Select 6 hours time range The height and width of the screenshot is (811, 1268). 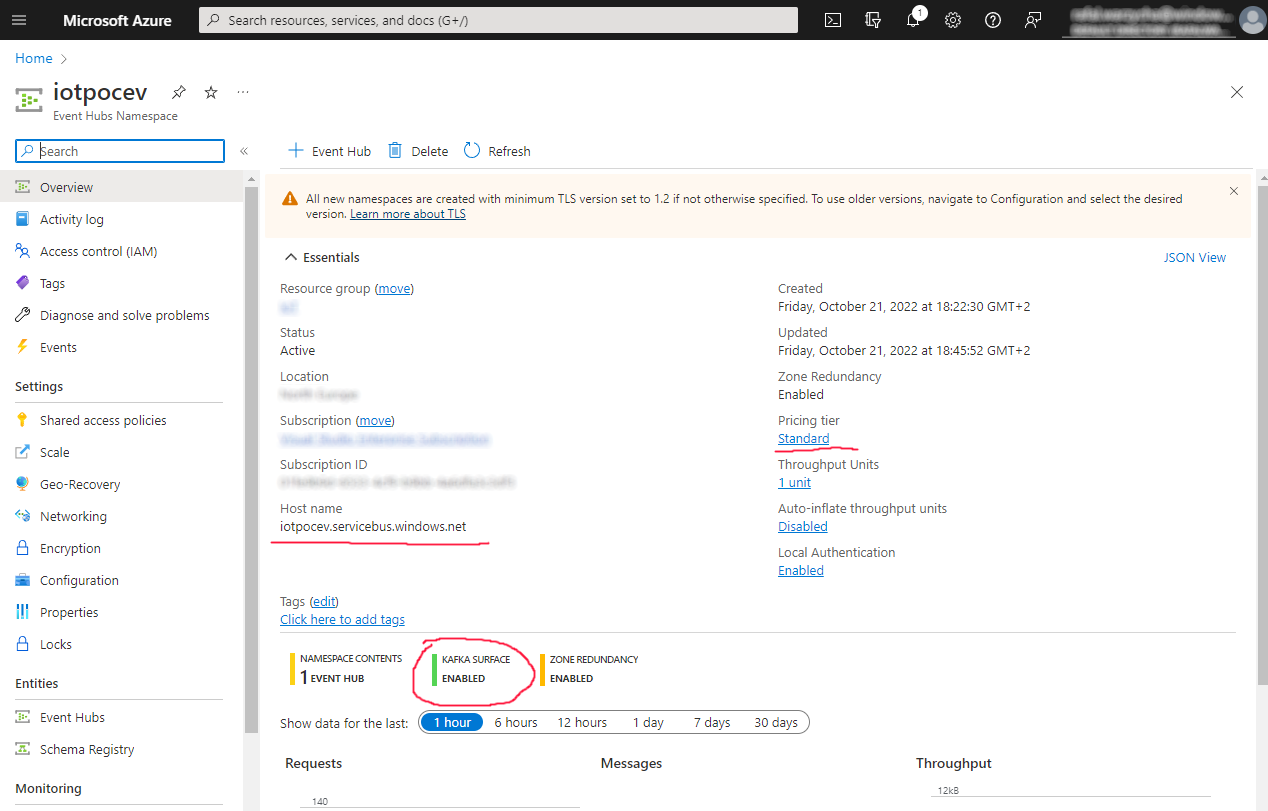516,722
